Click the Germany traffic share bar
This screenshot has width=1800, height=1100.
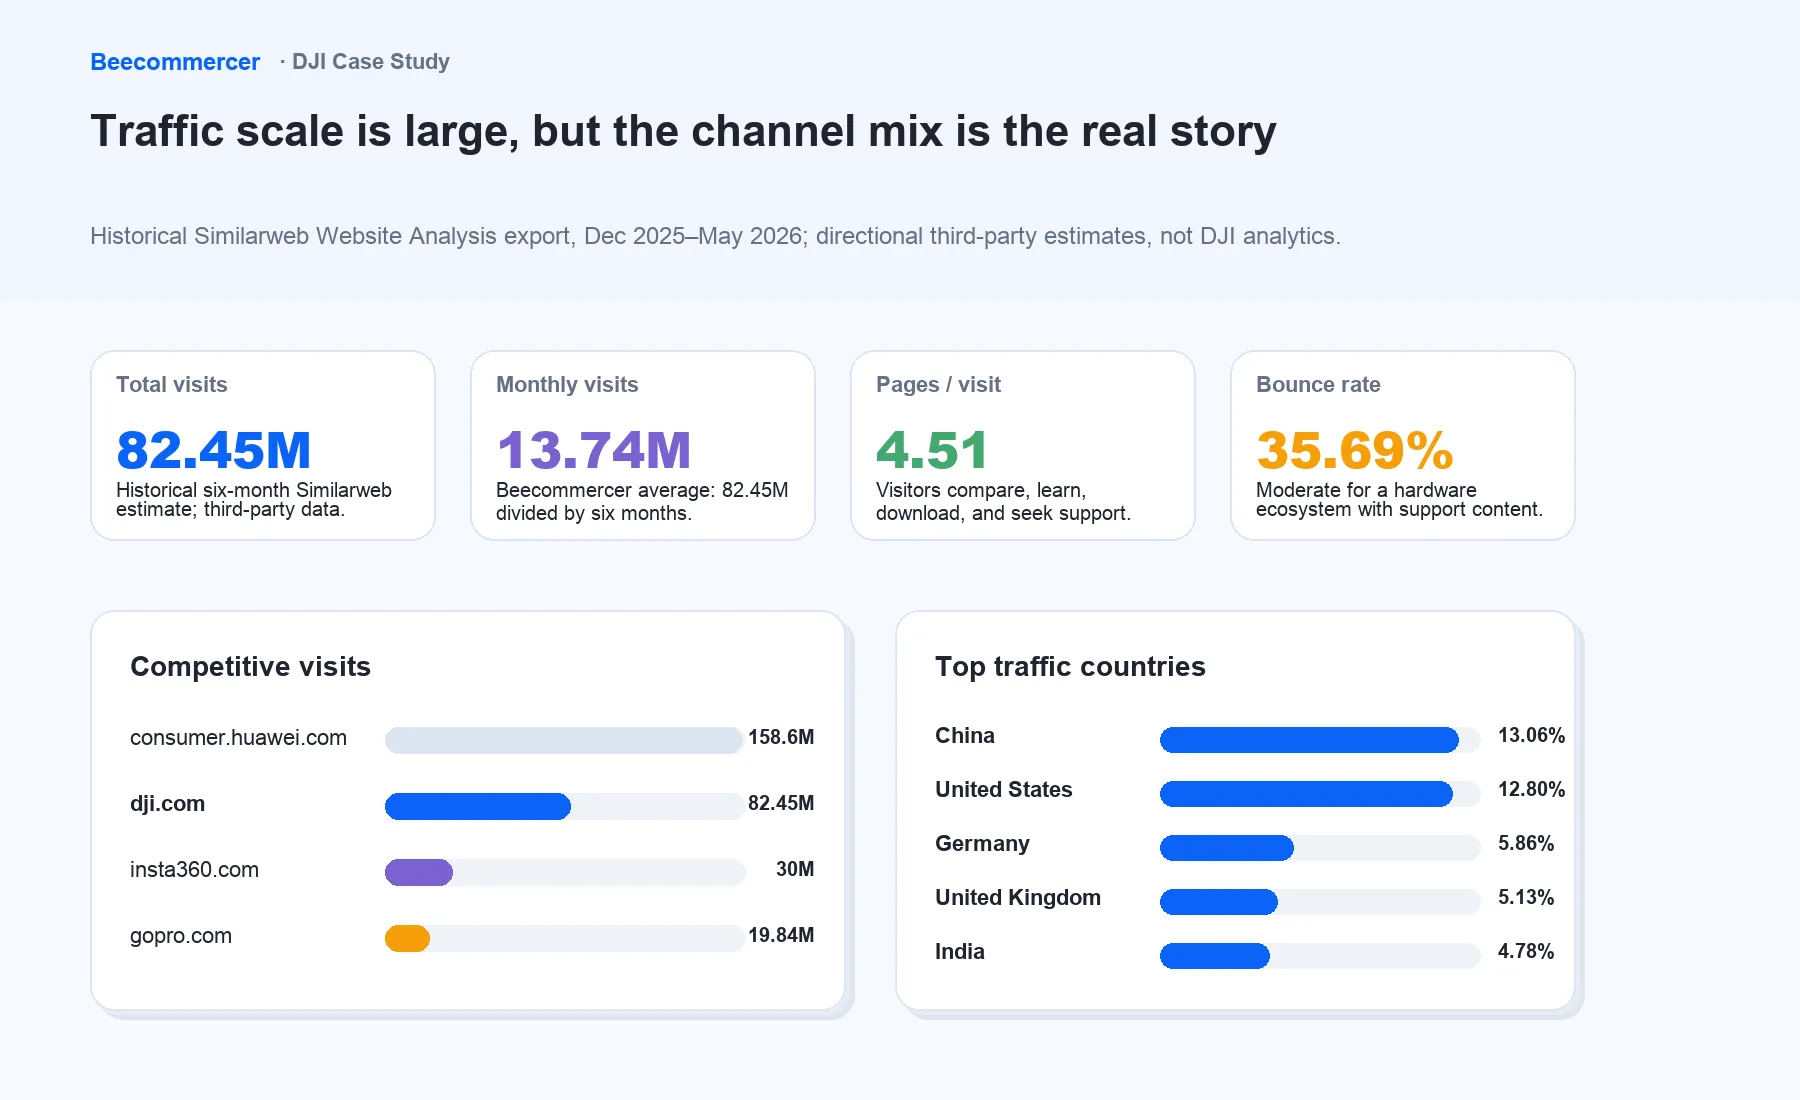pos(1227,848)
